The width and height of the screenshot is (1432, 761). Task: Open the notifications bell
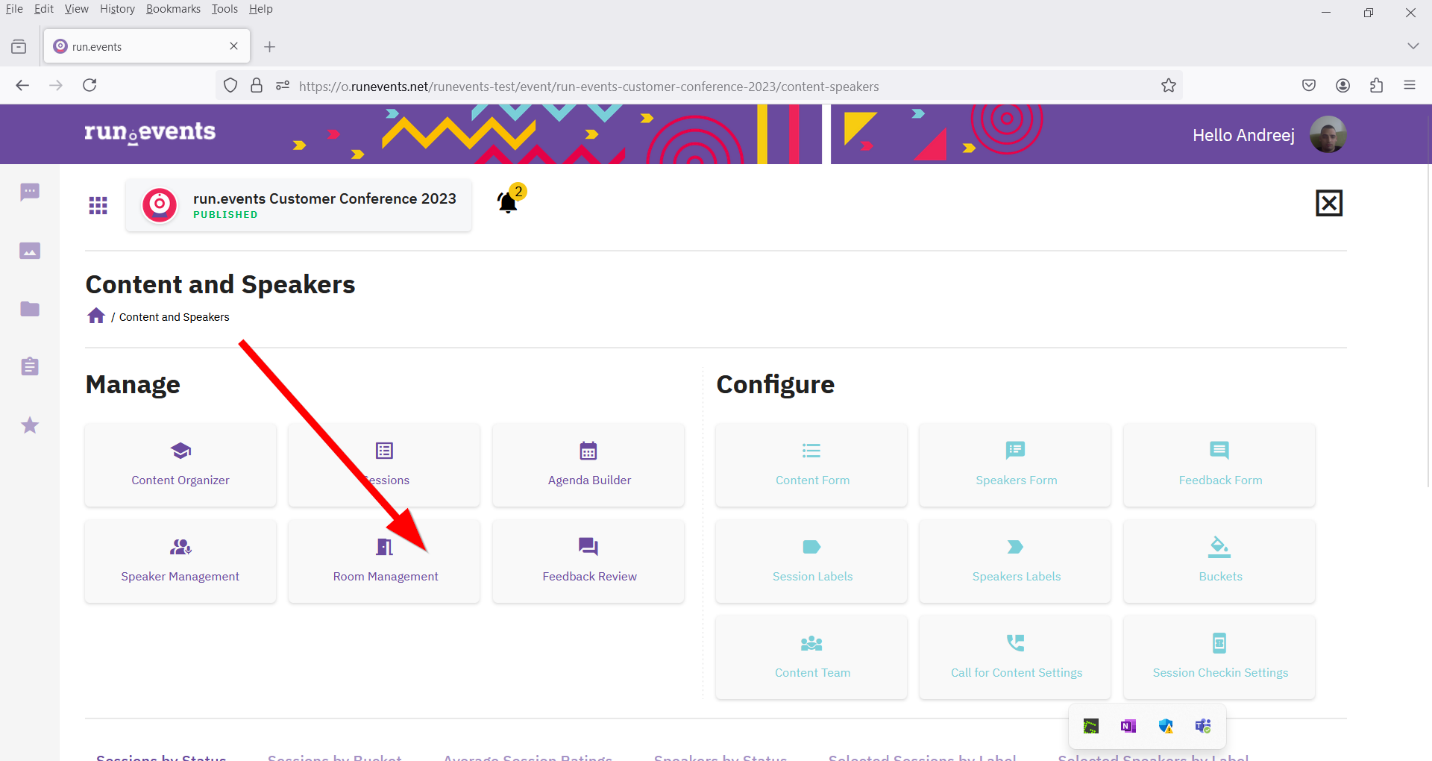click(x=509, y=201)
